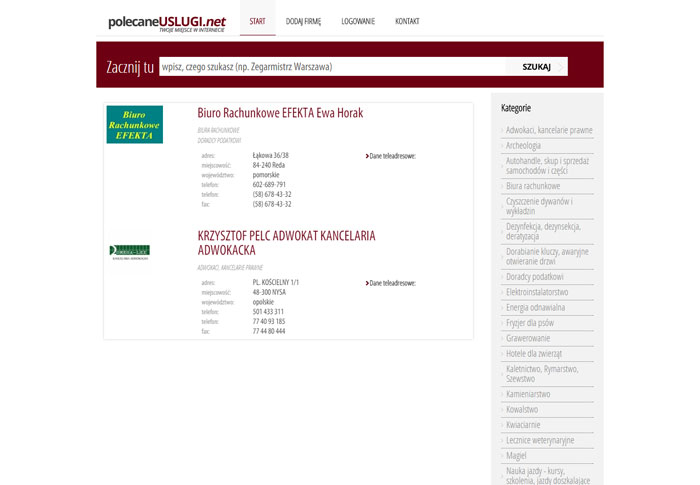Click the phone number 602-689-791
The height and width of the screenshot is (485, 700).
click(269, 184)
